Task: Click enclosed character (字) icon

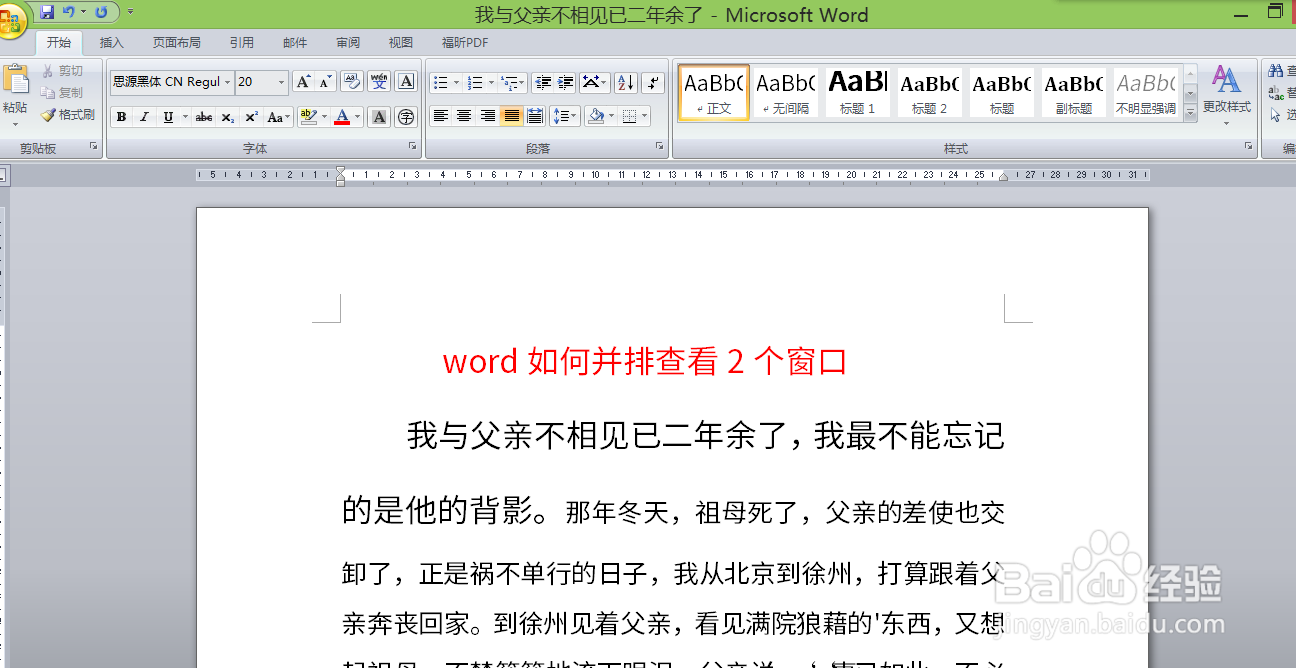Action: [406, 117]
